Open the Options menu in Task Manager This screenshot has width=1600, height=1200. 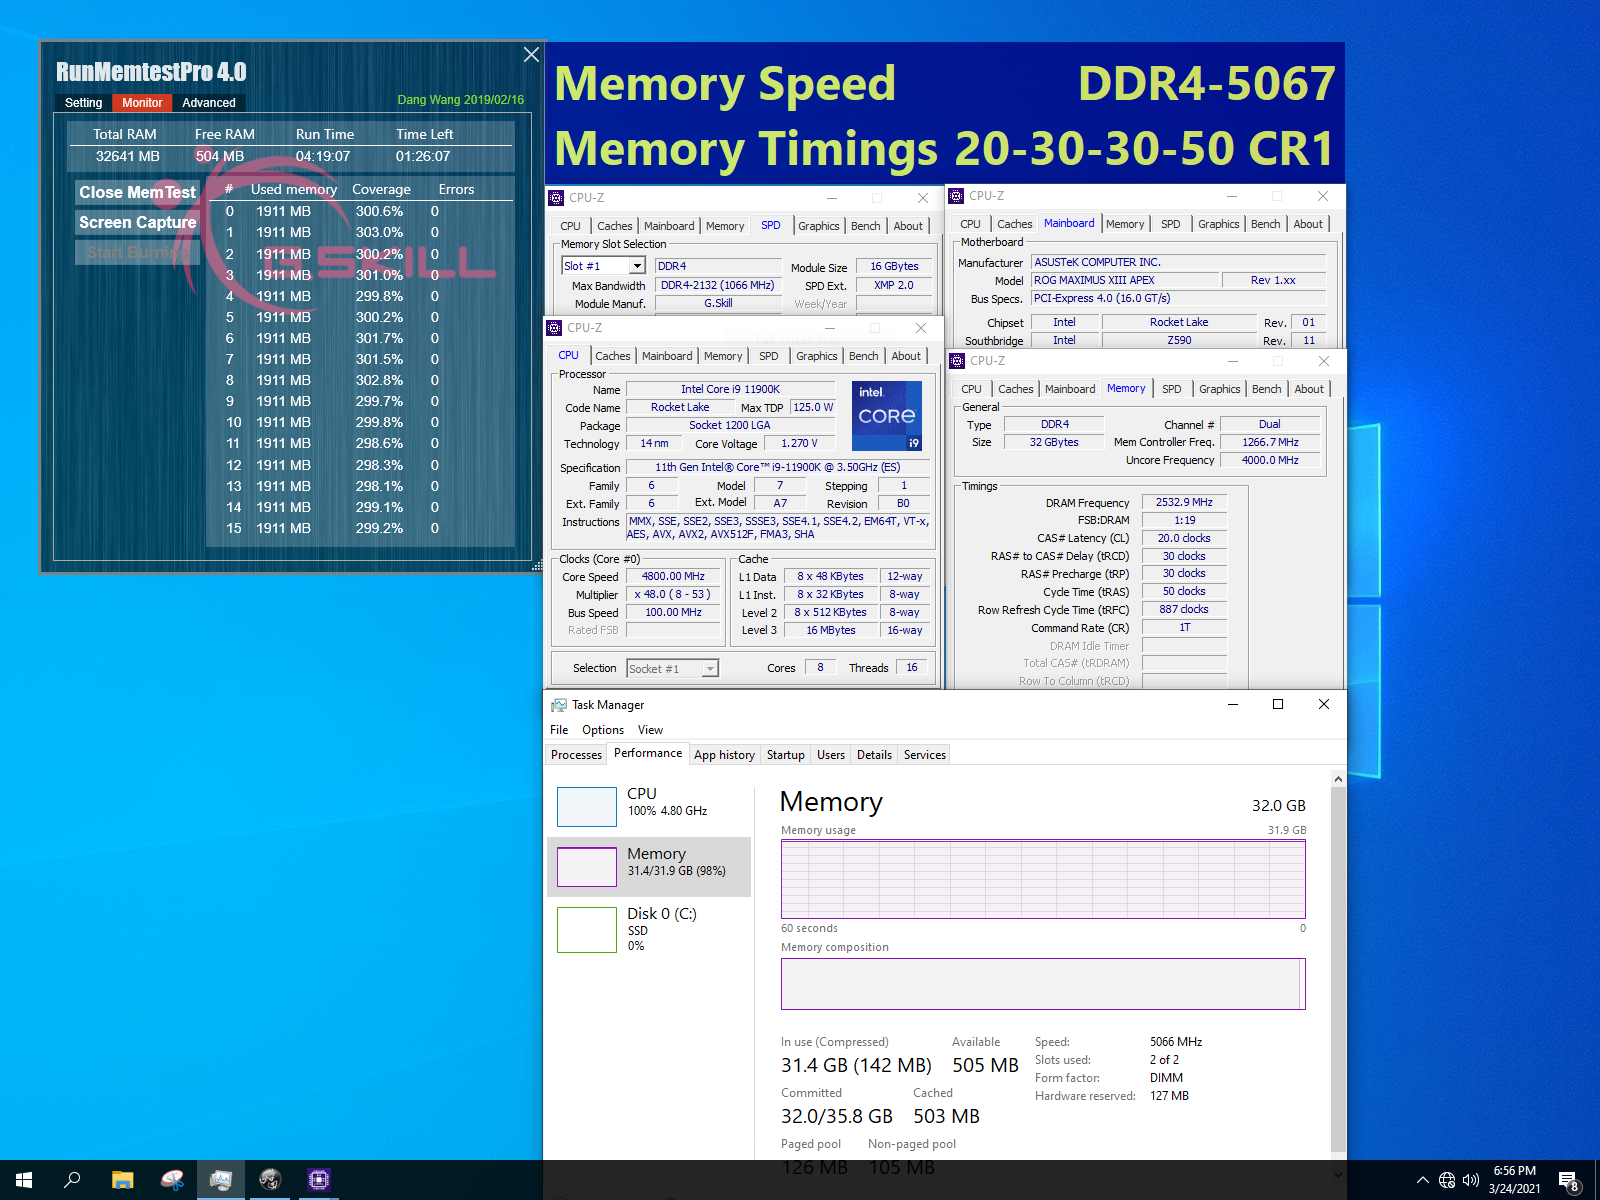click(602, 729)
